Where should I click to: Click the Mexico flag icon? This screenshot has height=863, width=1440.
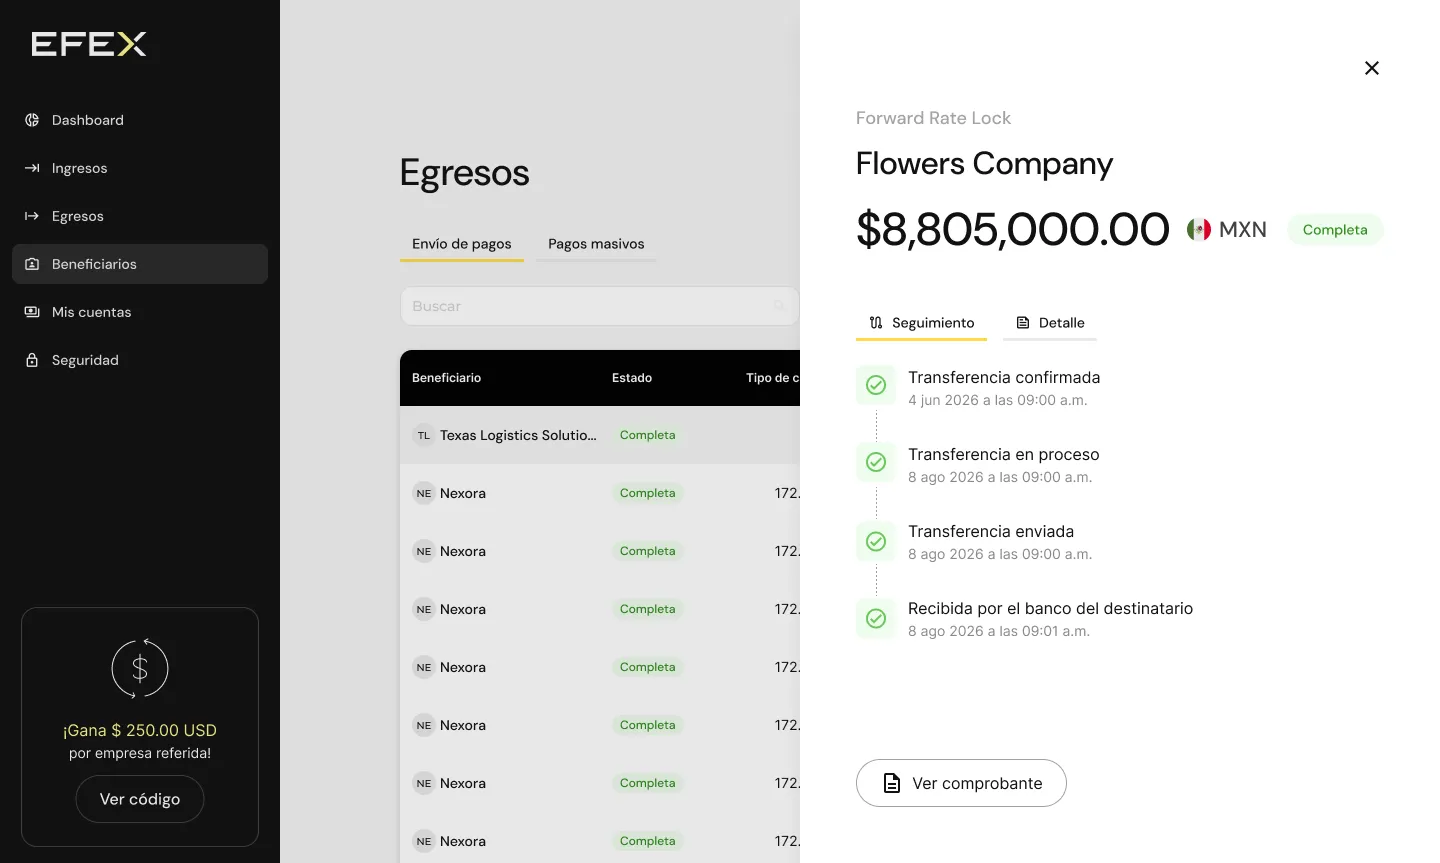click(x=1199, y=230)
